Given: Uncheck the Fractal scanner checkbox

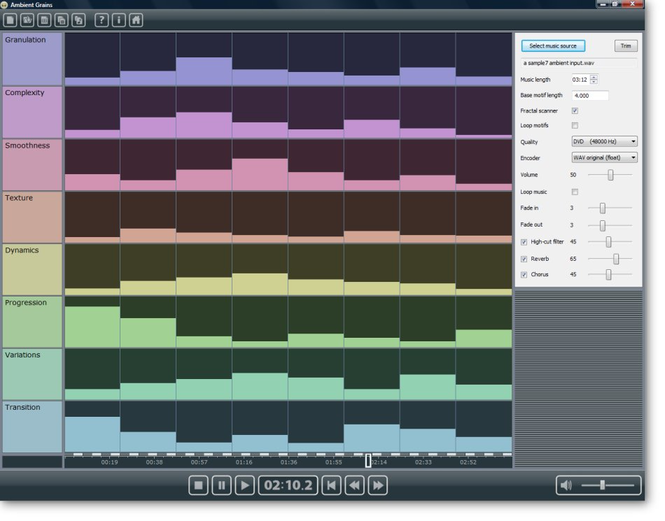Looking at the screenshot, I should point(575,111).
